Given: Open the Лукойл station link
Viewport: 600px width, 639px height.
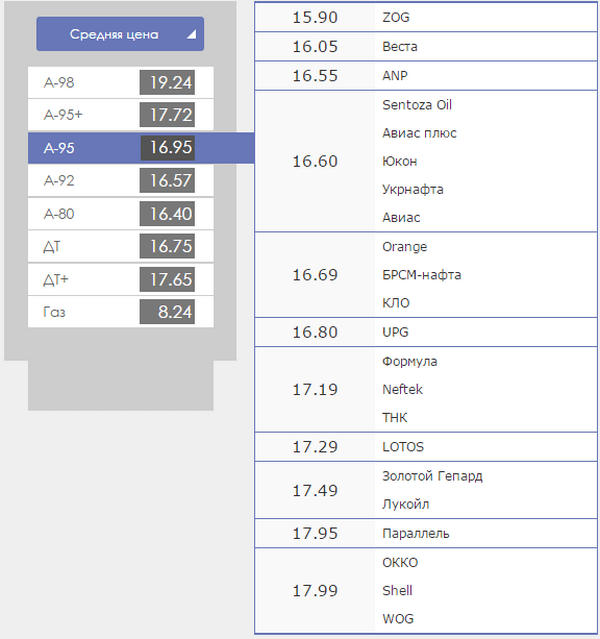Looking at the screenshot, I should 404,505.
